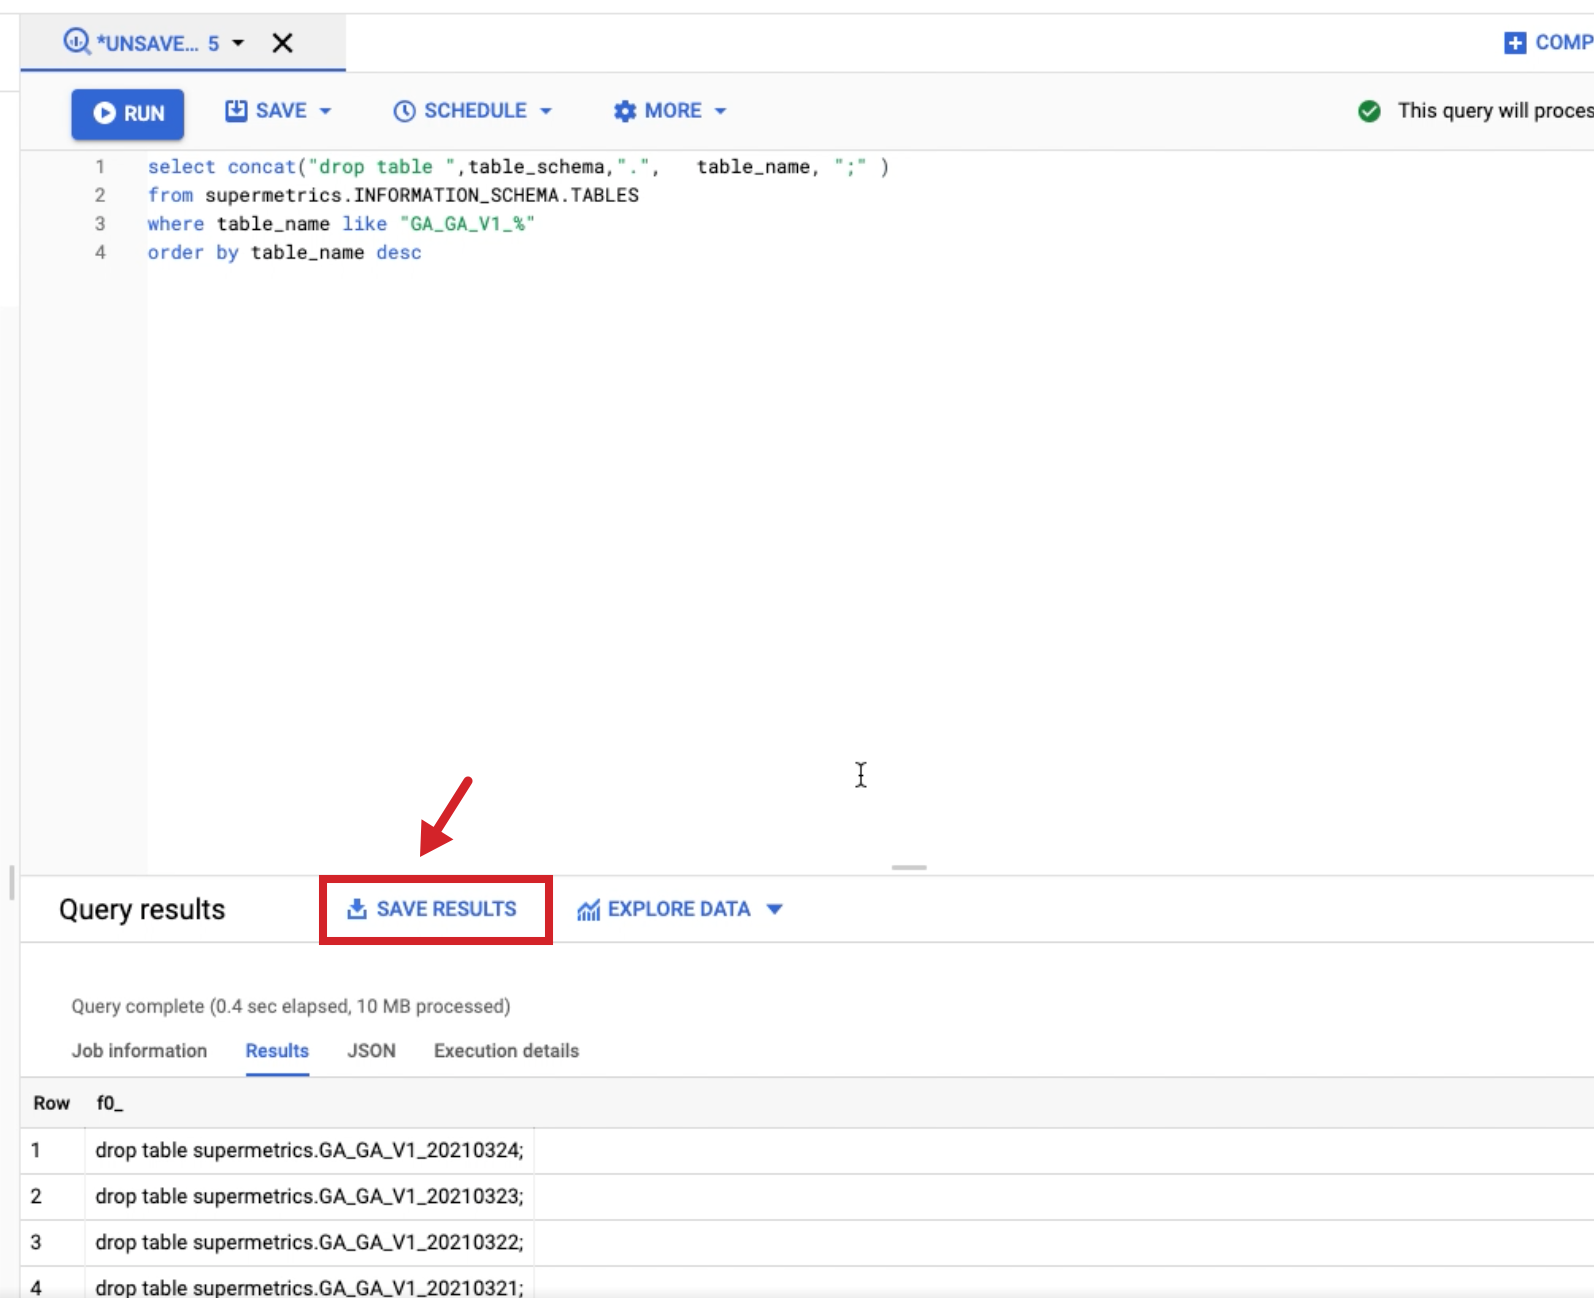Click the compose new query plus icon
The image size is (1594, 1298).
point(1515,43)
